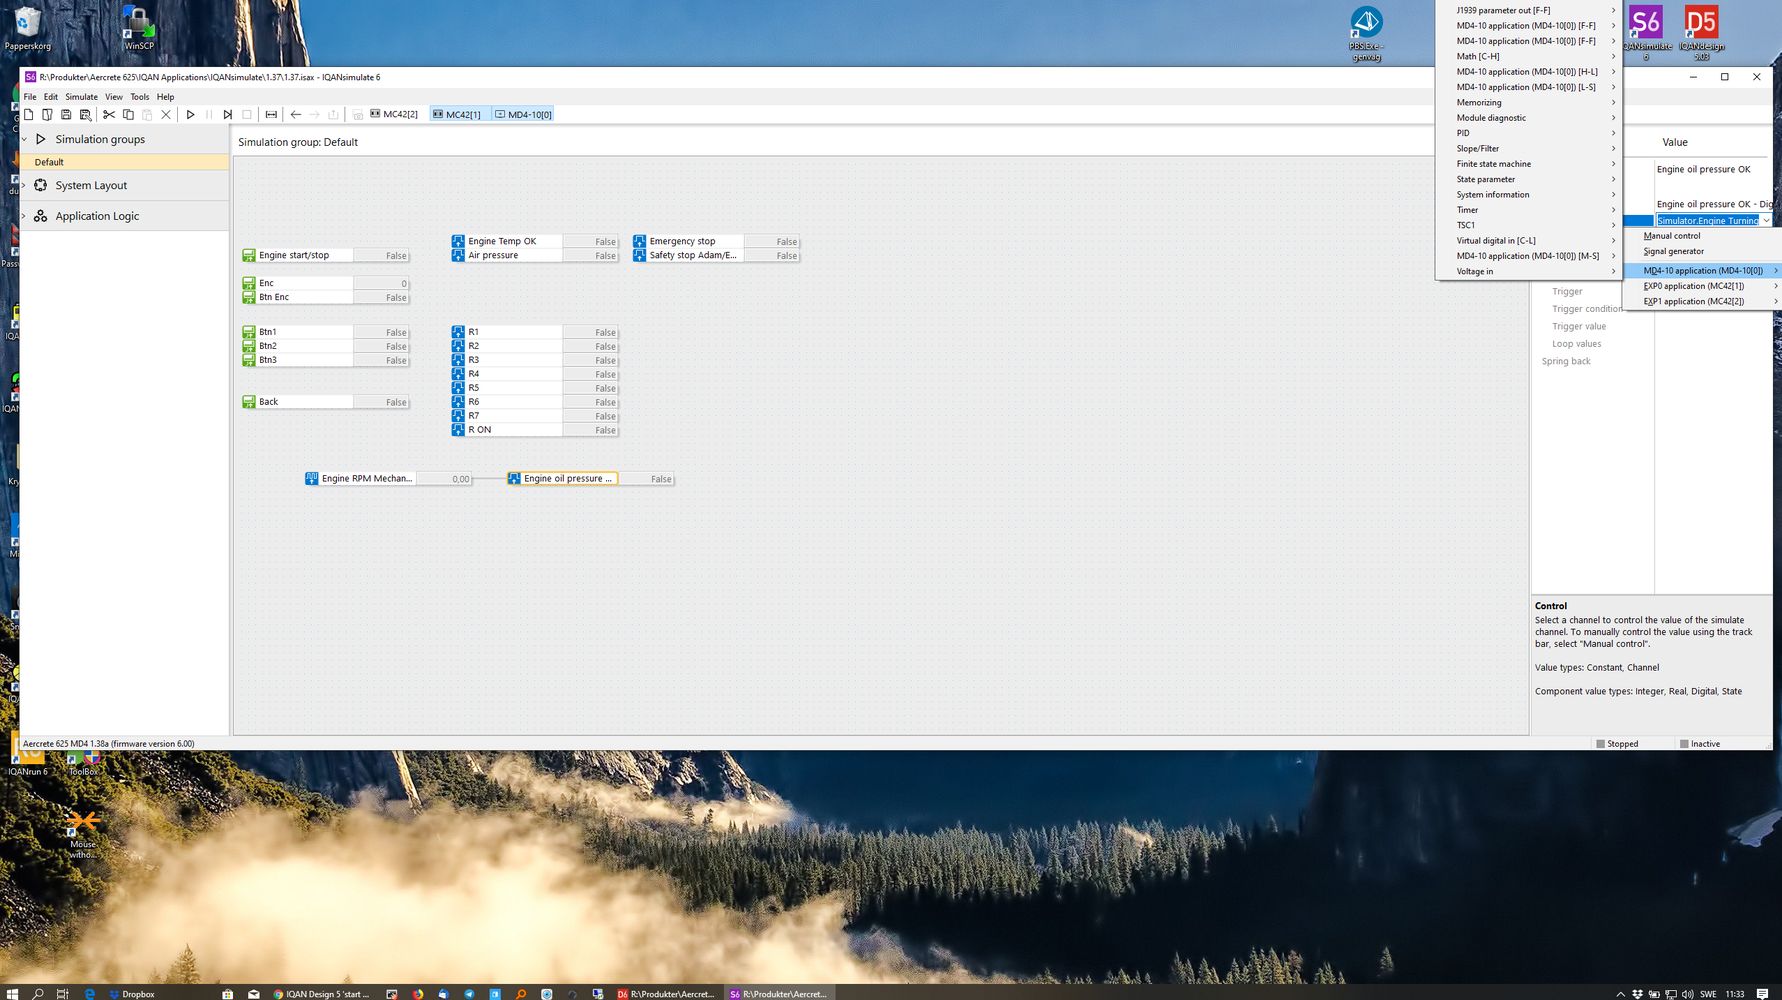This screenshot has width=1782, height=1000.
Task: Select the MC42[2] module toolbar button
Action: (x=394, y=114)
